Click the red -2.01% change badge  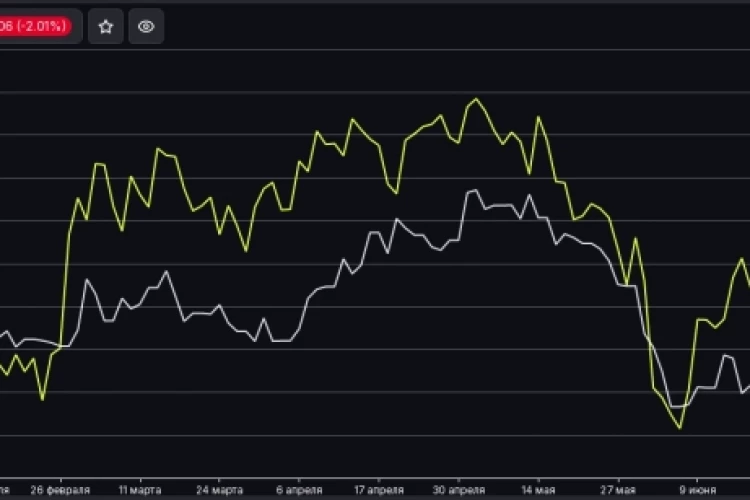point(35,26)
